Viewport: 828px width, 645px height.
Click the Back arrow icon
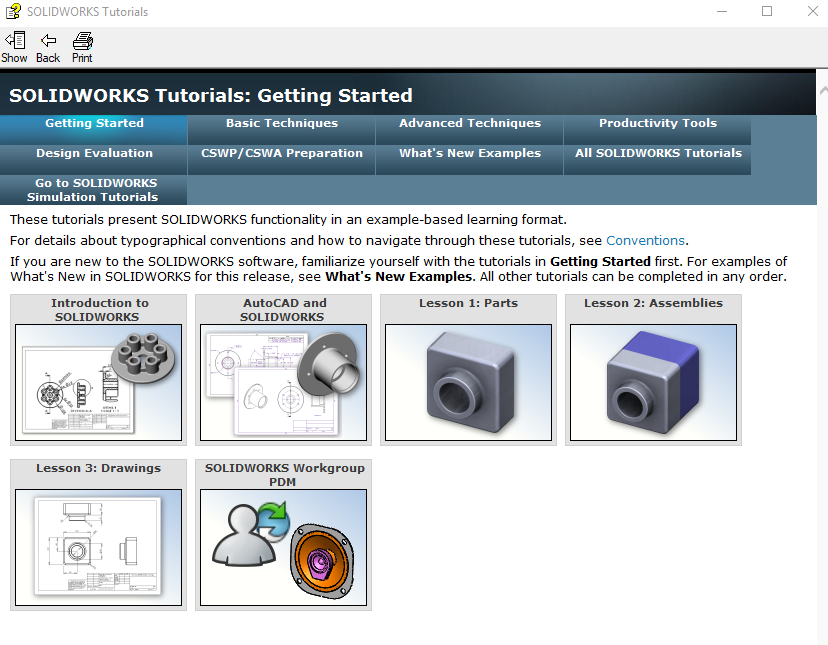[x=48, y=40]
